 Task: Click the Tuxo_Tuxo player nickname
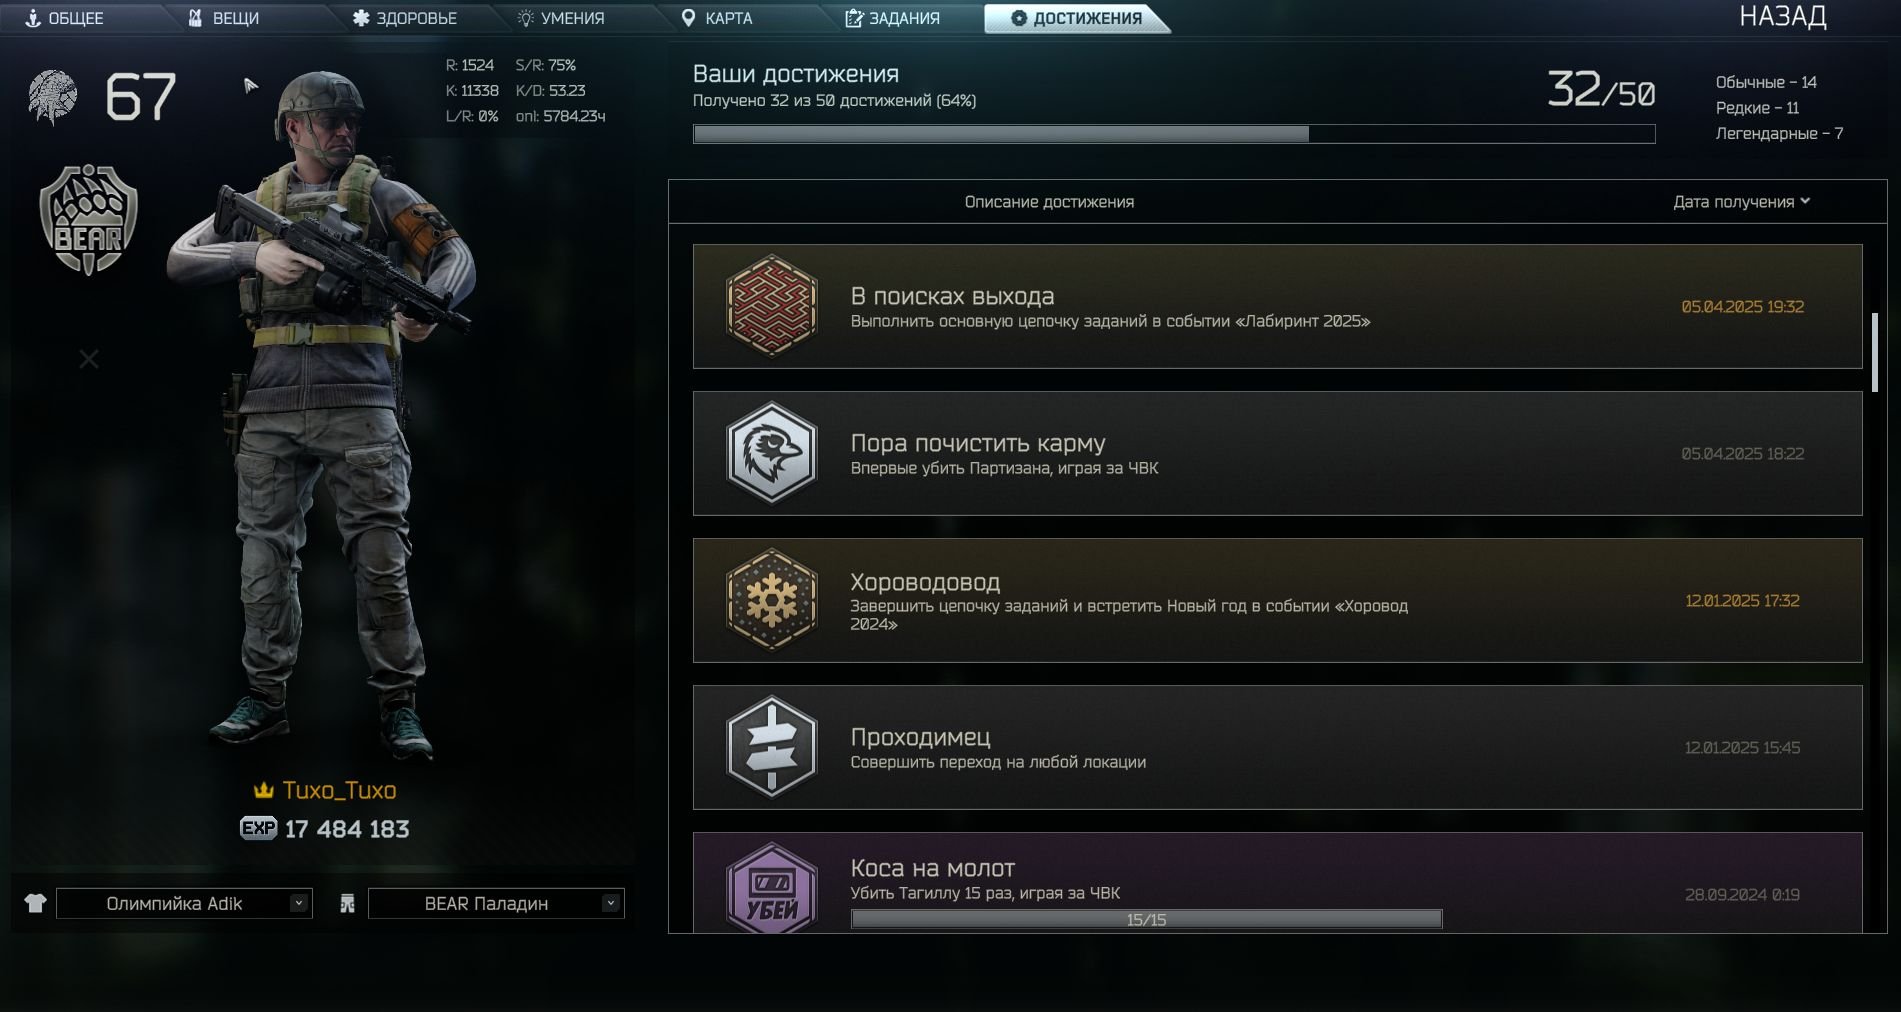coord(339,790)
